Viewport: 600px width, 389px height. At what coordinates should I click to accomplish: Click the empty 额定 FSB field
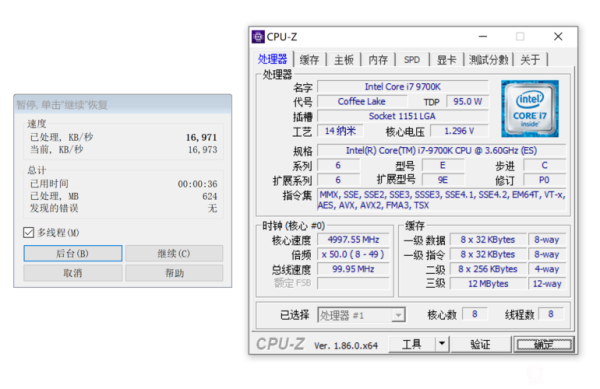coord(353,283)
